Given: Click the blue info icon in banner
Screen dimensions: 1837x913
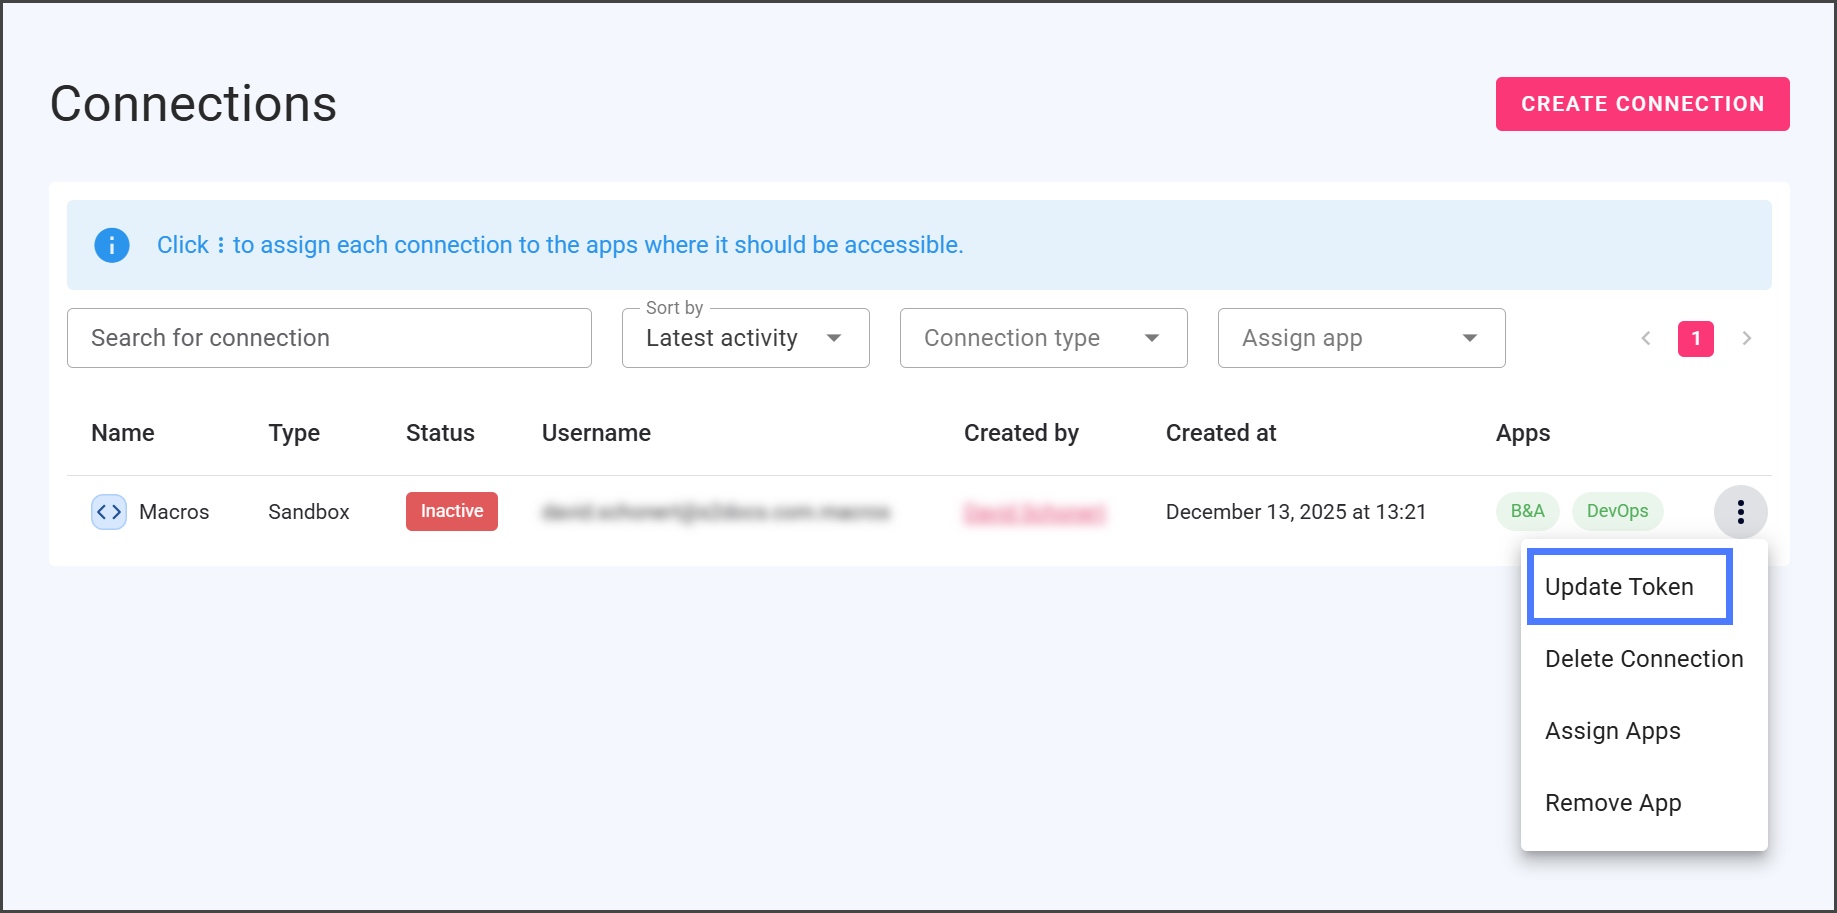Looking at the screenshot, I should pos(112,245).
